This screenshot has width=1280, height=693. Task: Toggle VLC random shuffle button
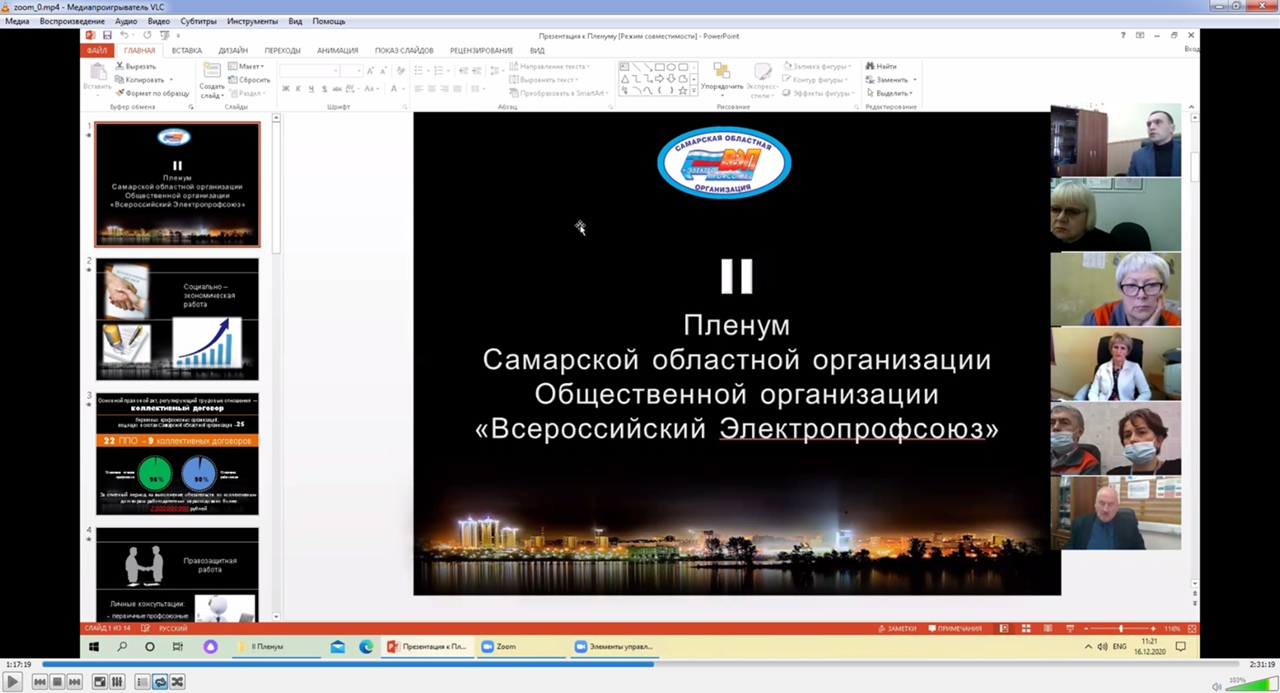tap(177, 682)
